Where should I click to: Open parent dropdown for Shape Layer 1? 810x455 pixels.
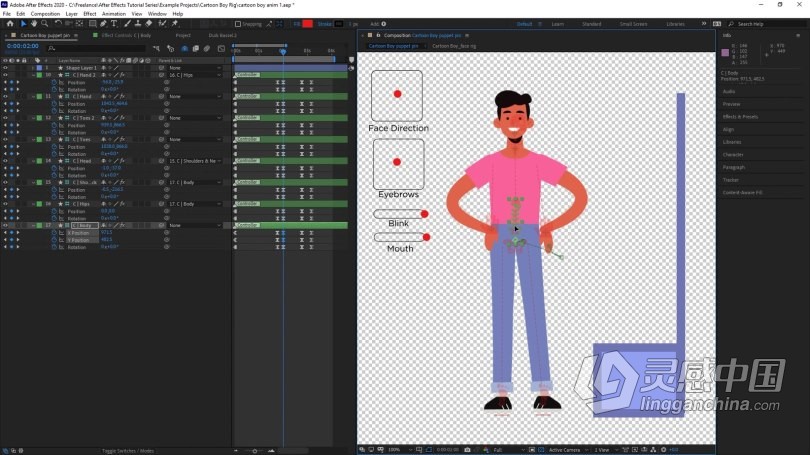click(195, 68)
